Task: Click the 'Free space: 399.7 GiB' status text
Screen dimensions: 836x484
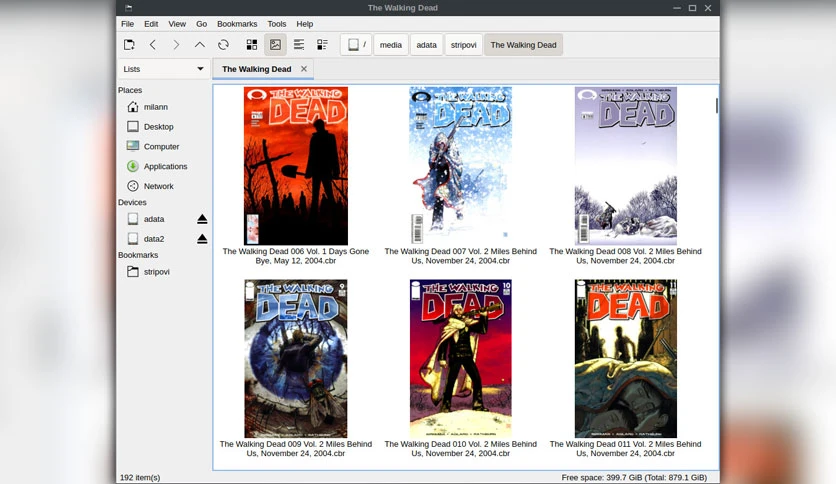Action: [x=634, y=478]
